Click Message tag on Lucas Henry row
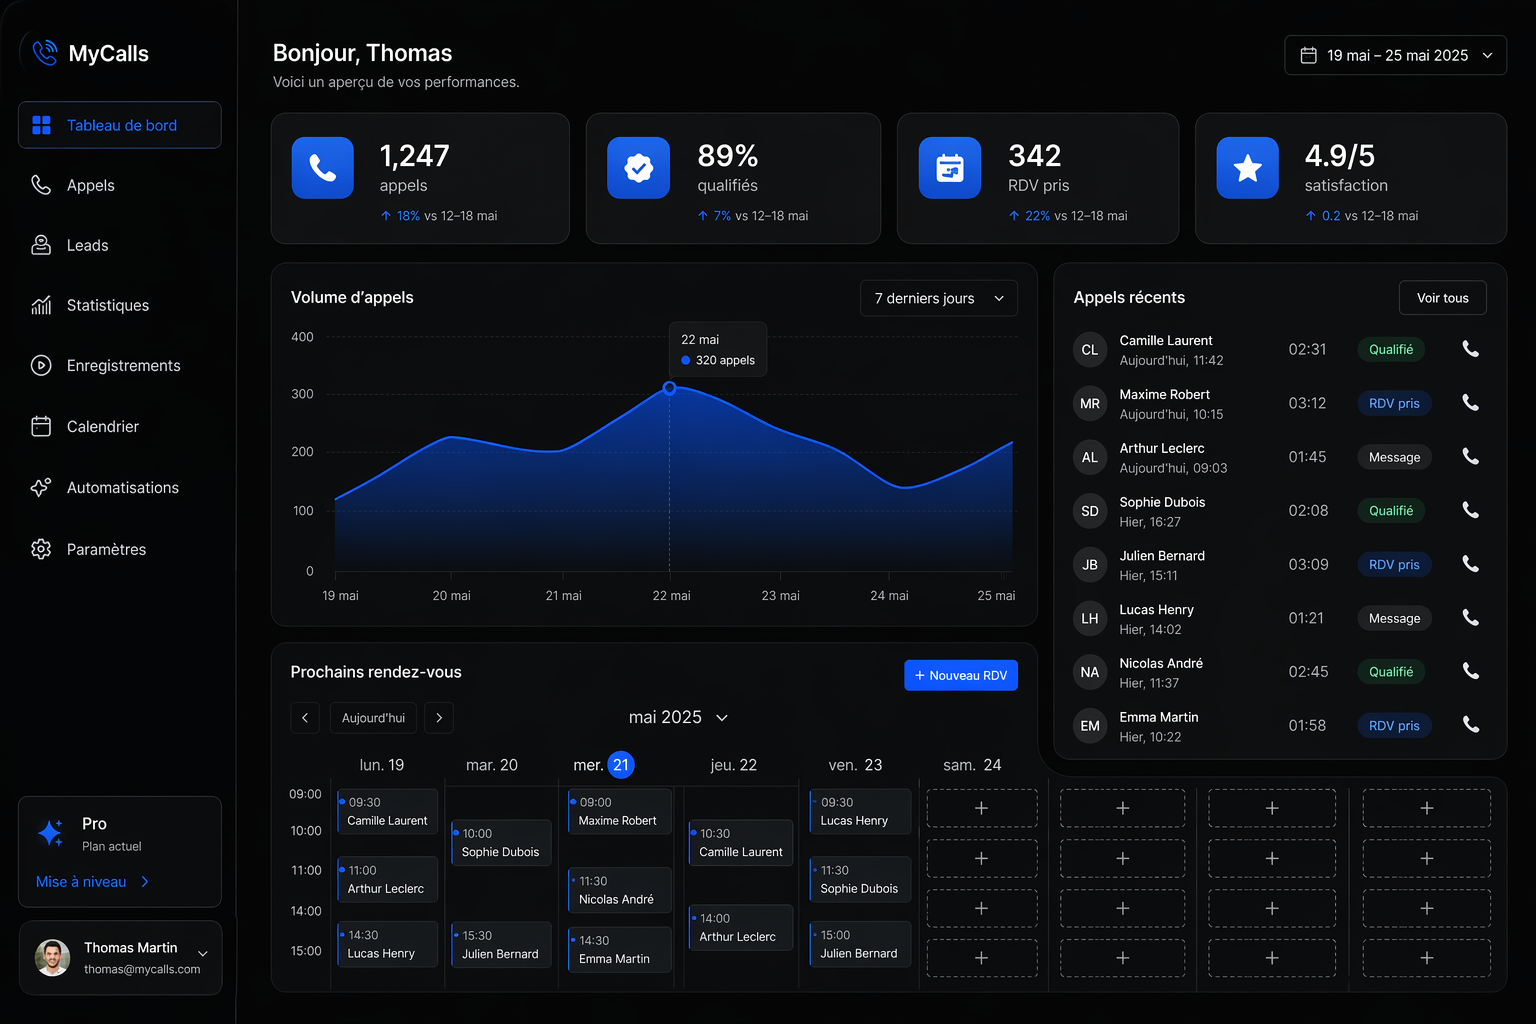Viewport: 1536px width, 1024px height. [x=1394, y=618]
